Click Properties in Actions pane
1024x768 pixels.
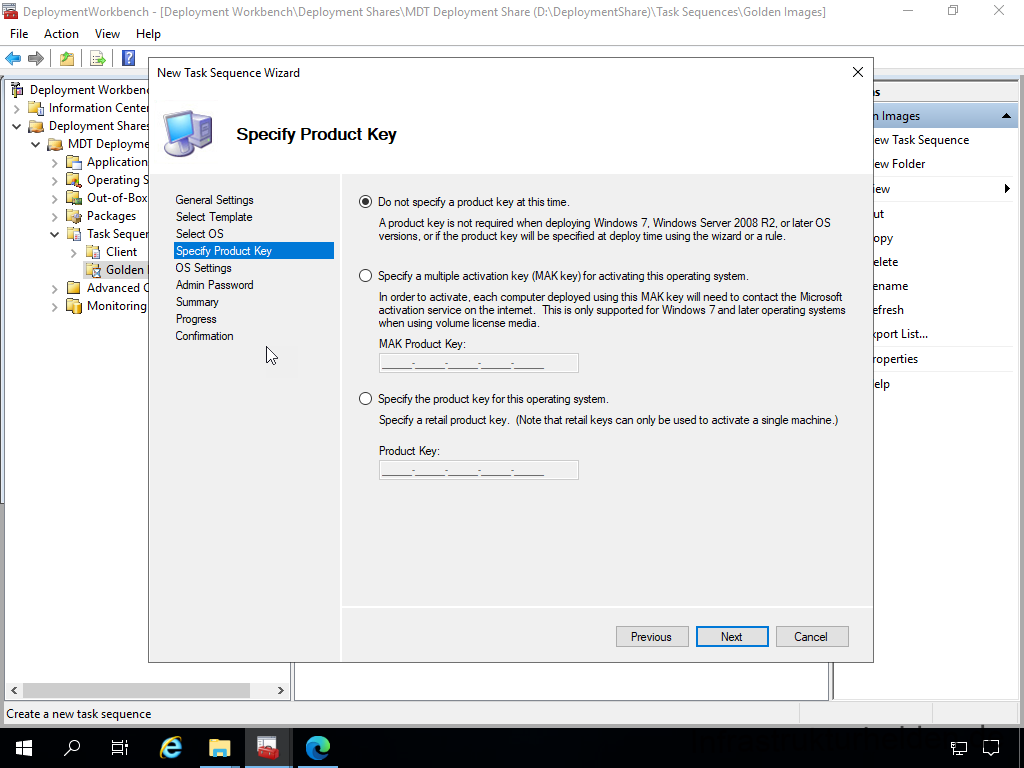point(896,359)
